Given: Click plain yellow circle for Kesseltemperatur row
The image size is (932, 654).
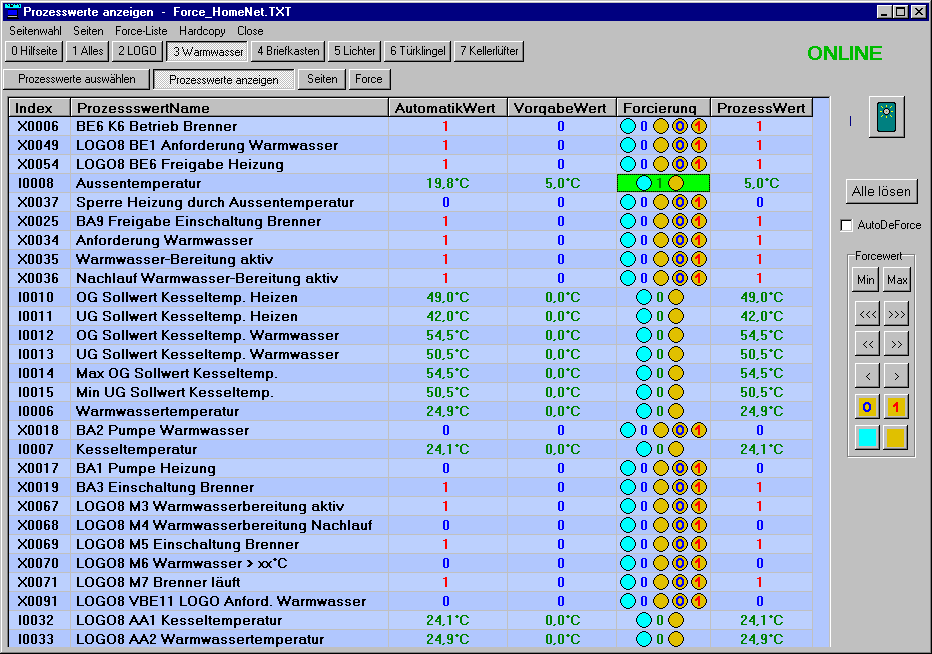Looking at the screenshot, I should pyautogui.click(x=676, y=449).
